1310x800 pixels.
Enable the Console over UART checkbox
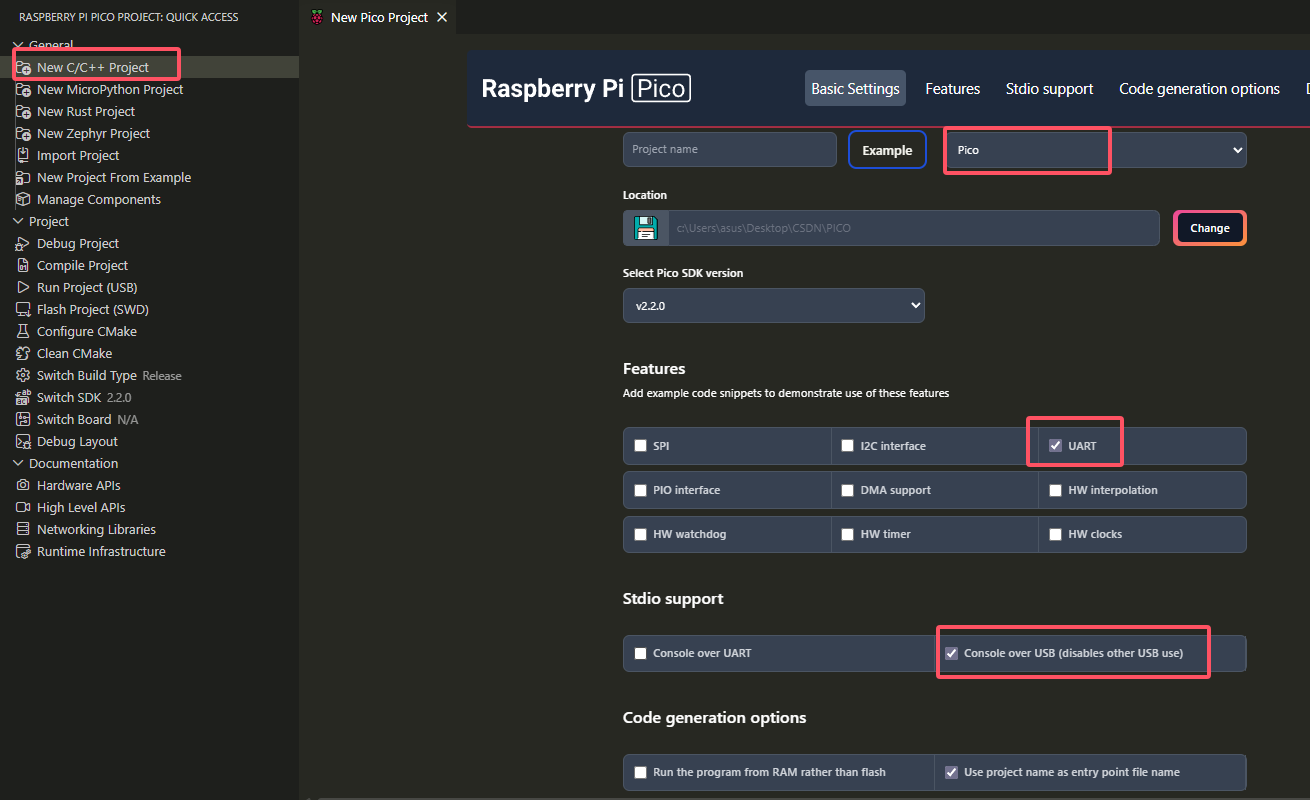[641, 653]
